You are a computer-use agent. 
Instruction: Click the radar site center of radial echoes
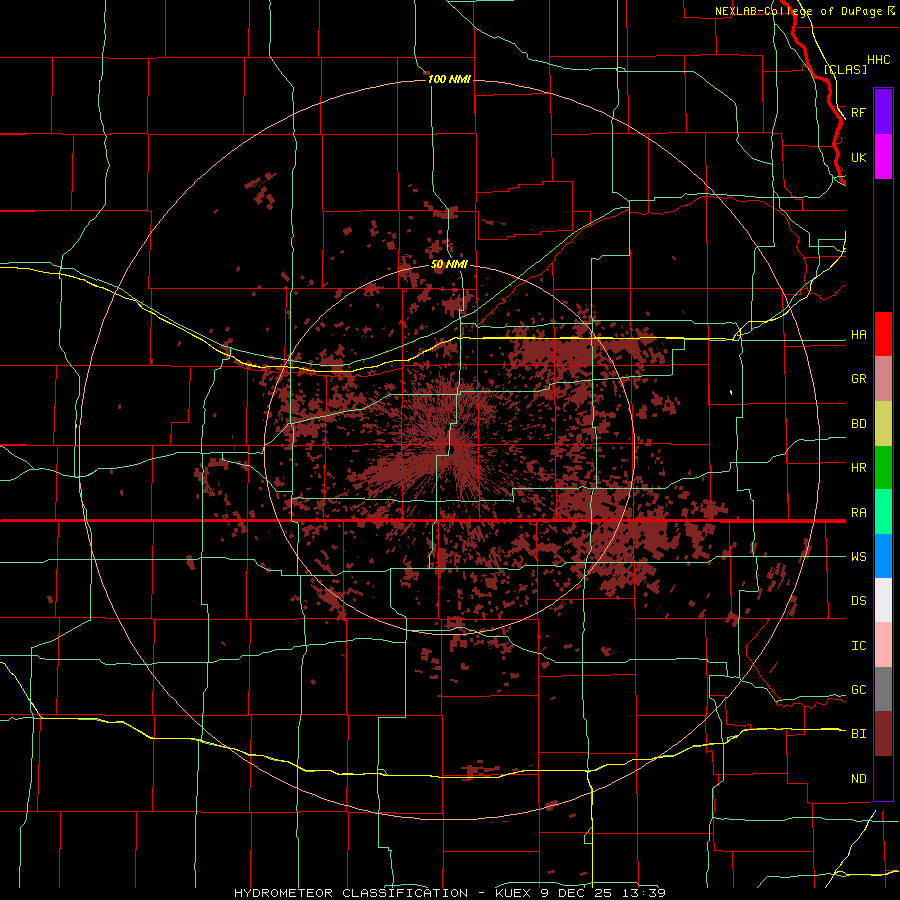(449, 448)
